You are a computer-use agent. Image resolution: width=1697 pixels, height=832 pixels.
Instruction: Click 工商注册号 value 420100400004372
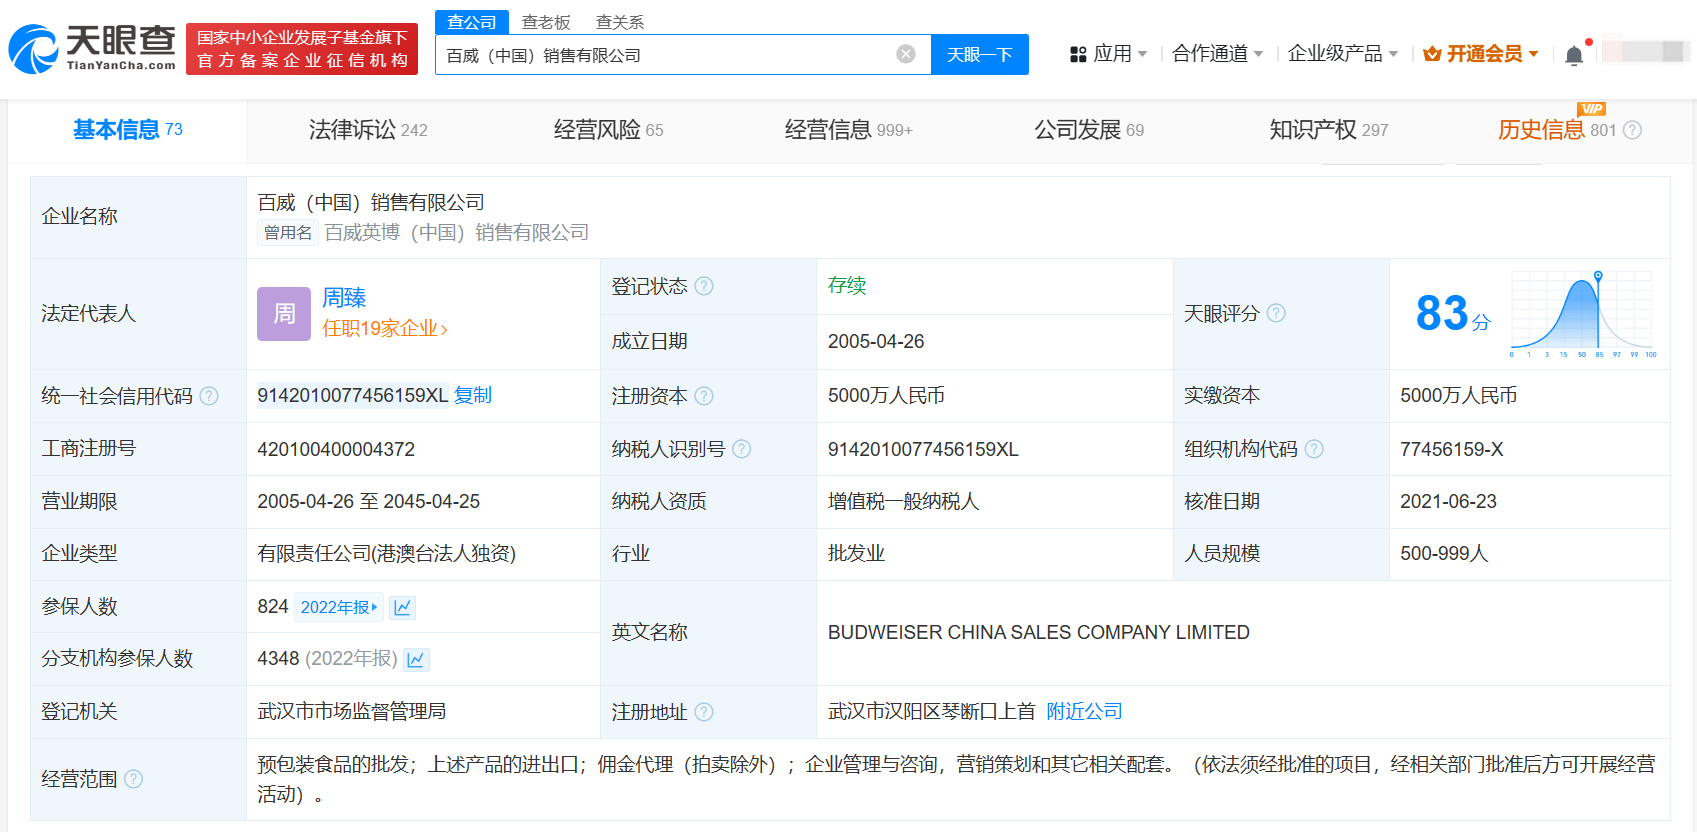[x=336, y=449]
